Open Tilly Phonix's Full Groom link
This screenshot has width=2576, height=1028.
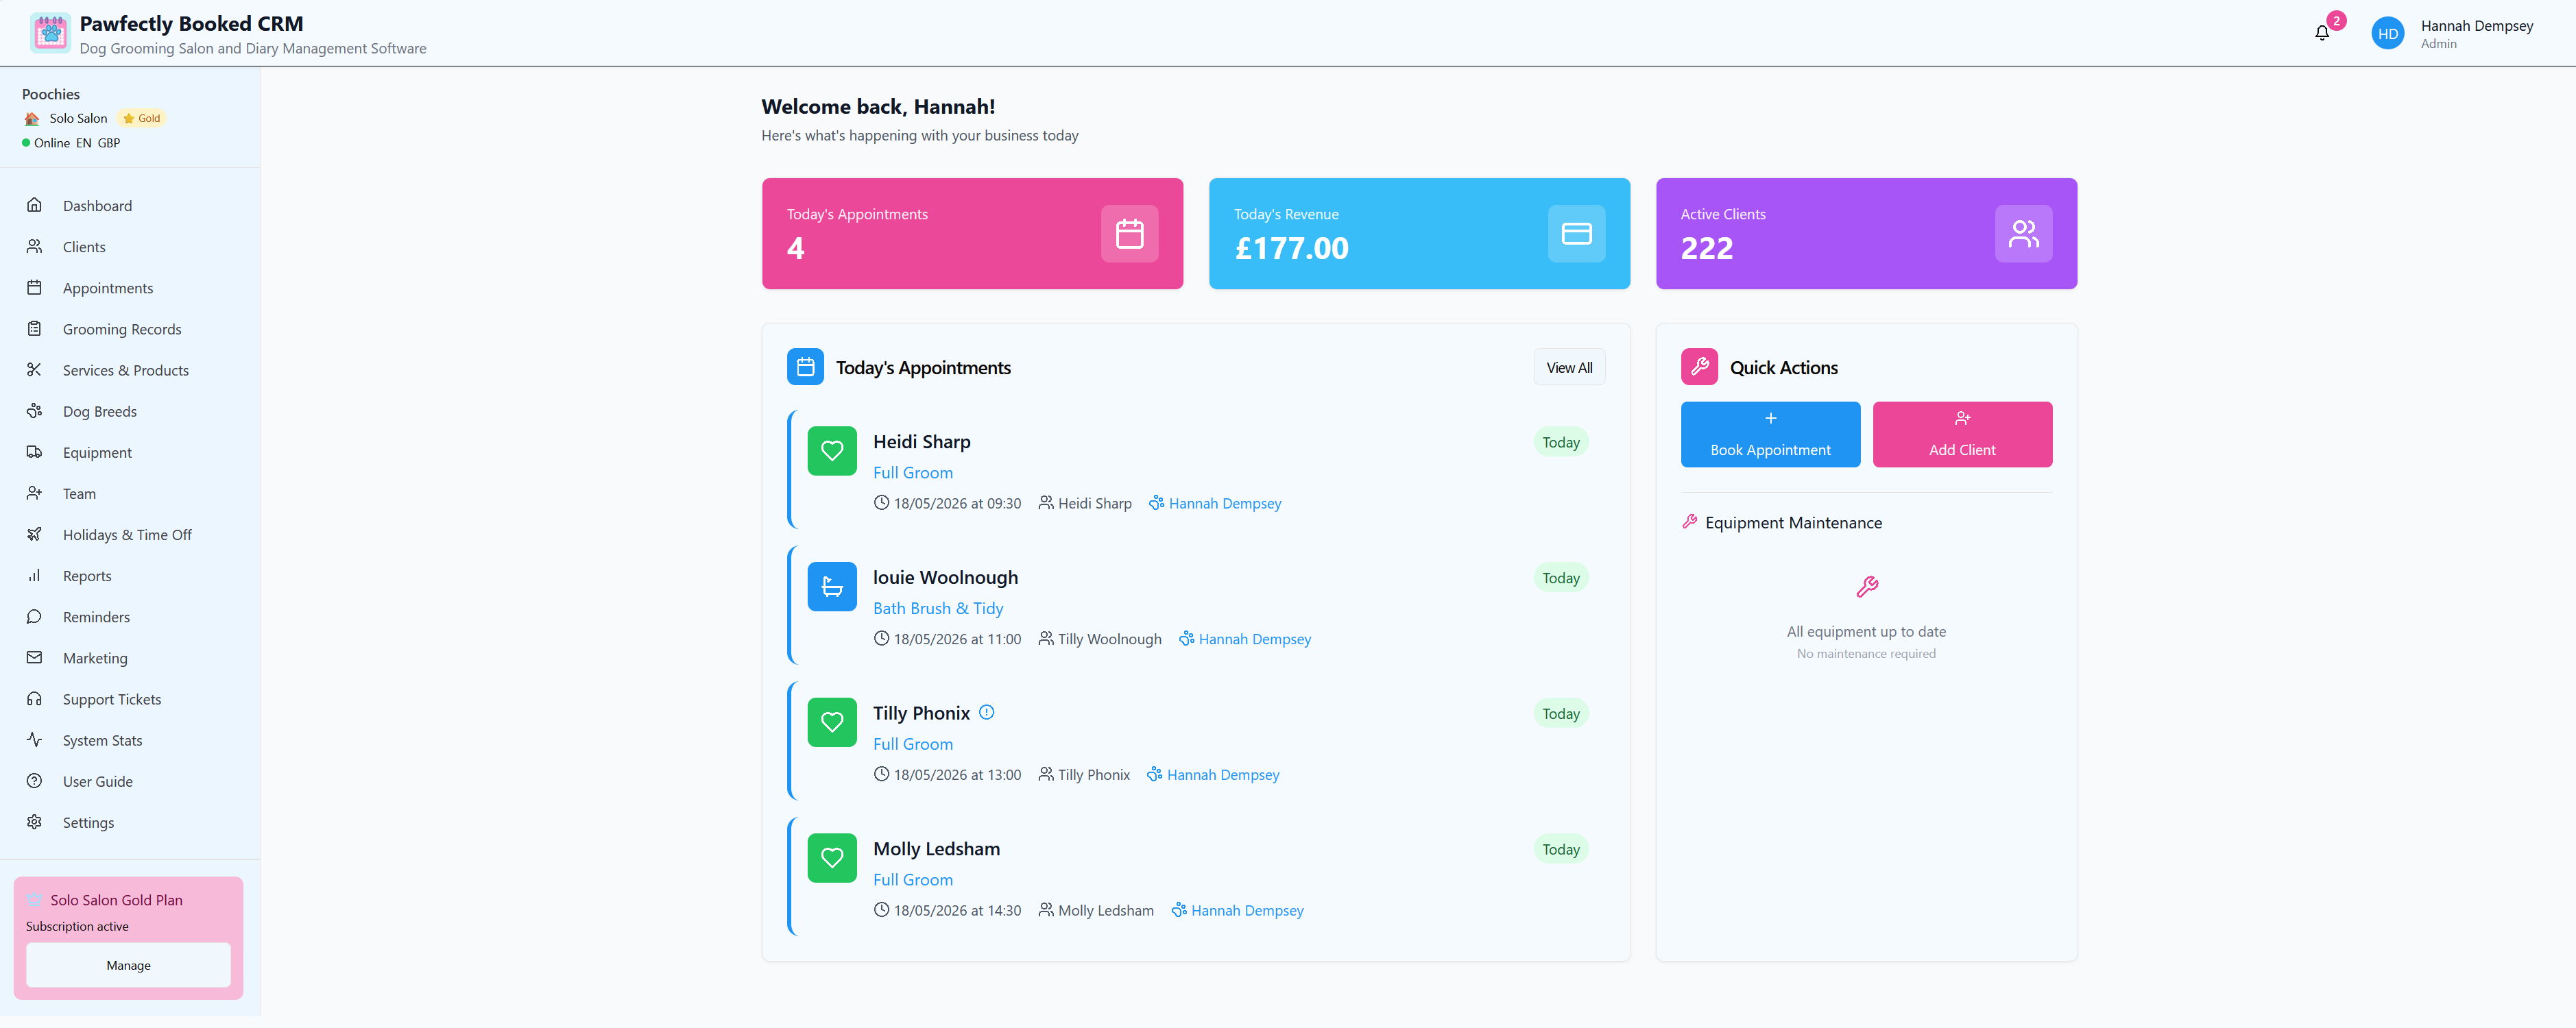click(x=913, y=744)
